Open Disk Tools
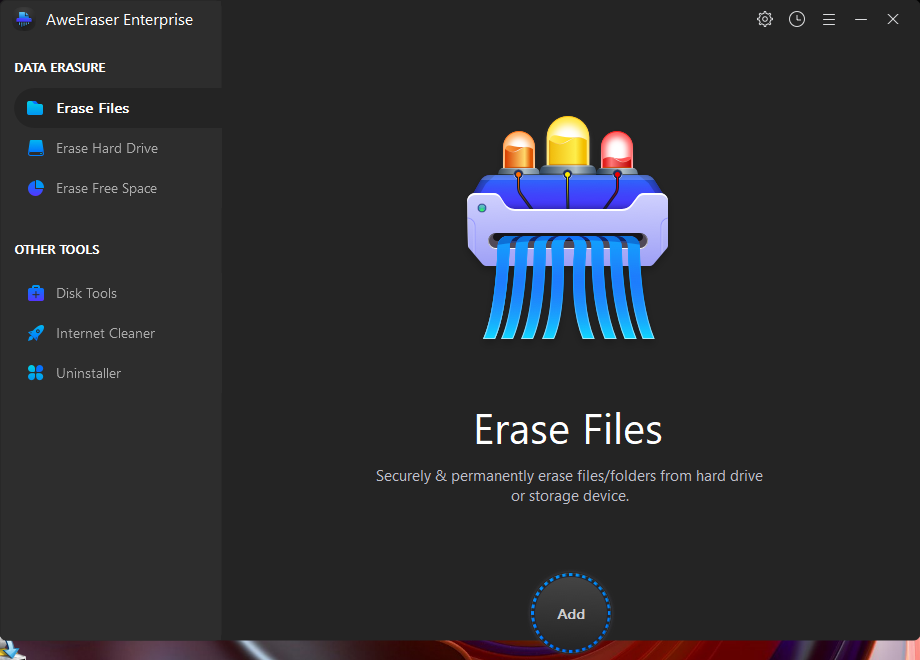Image resolution: width=920 pixels, height=660 pixels. [x=118, y=293]
